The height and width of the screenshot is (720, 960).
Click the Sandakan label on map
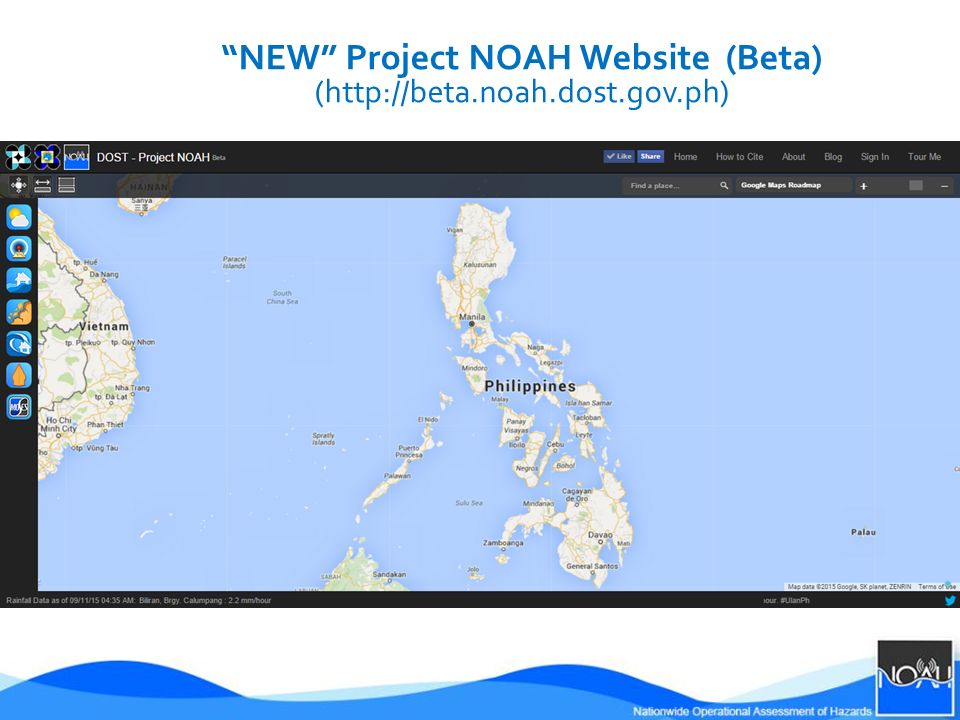pos(389,574)
